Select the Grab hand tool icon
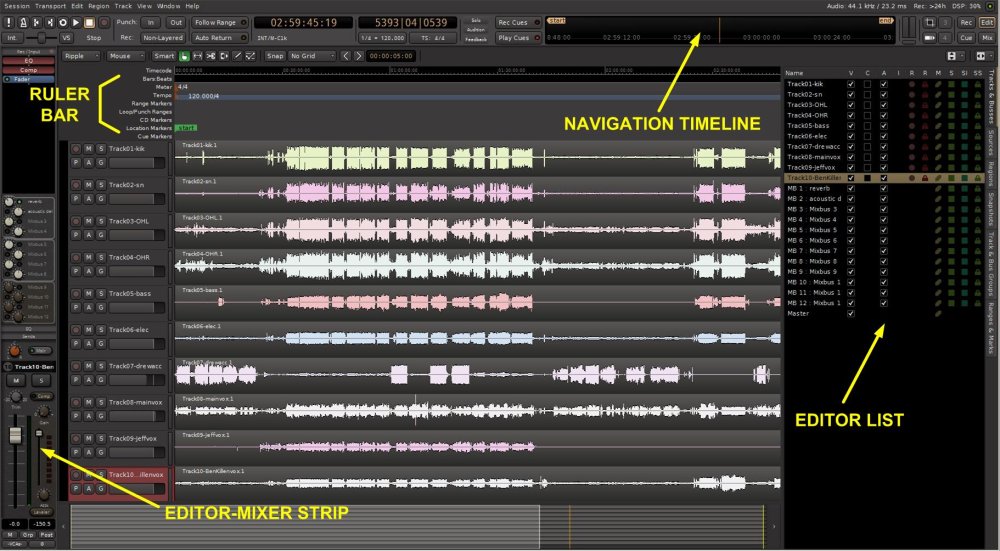This screenshot has height=551, width=1000. coord(184,56)
